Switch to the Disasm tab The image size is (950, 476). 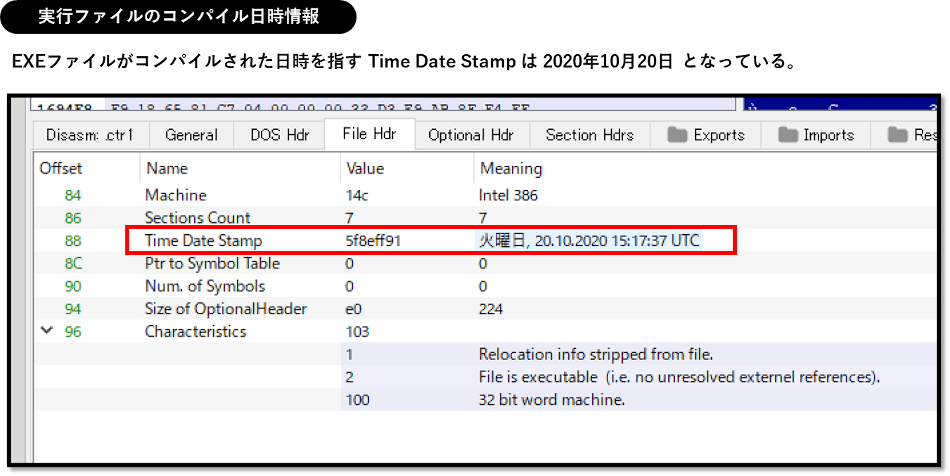(89, 135)
